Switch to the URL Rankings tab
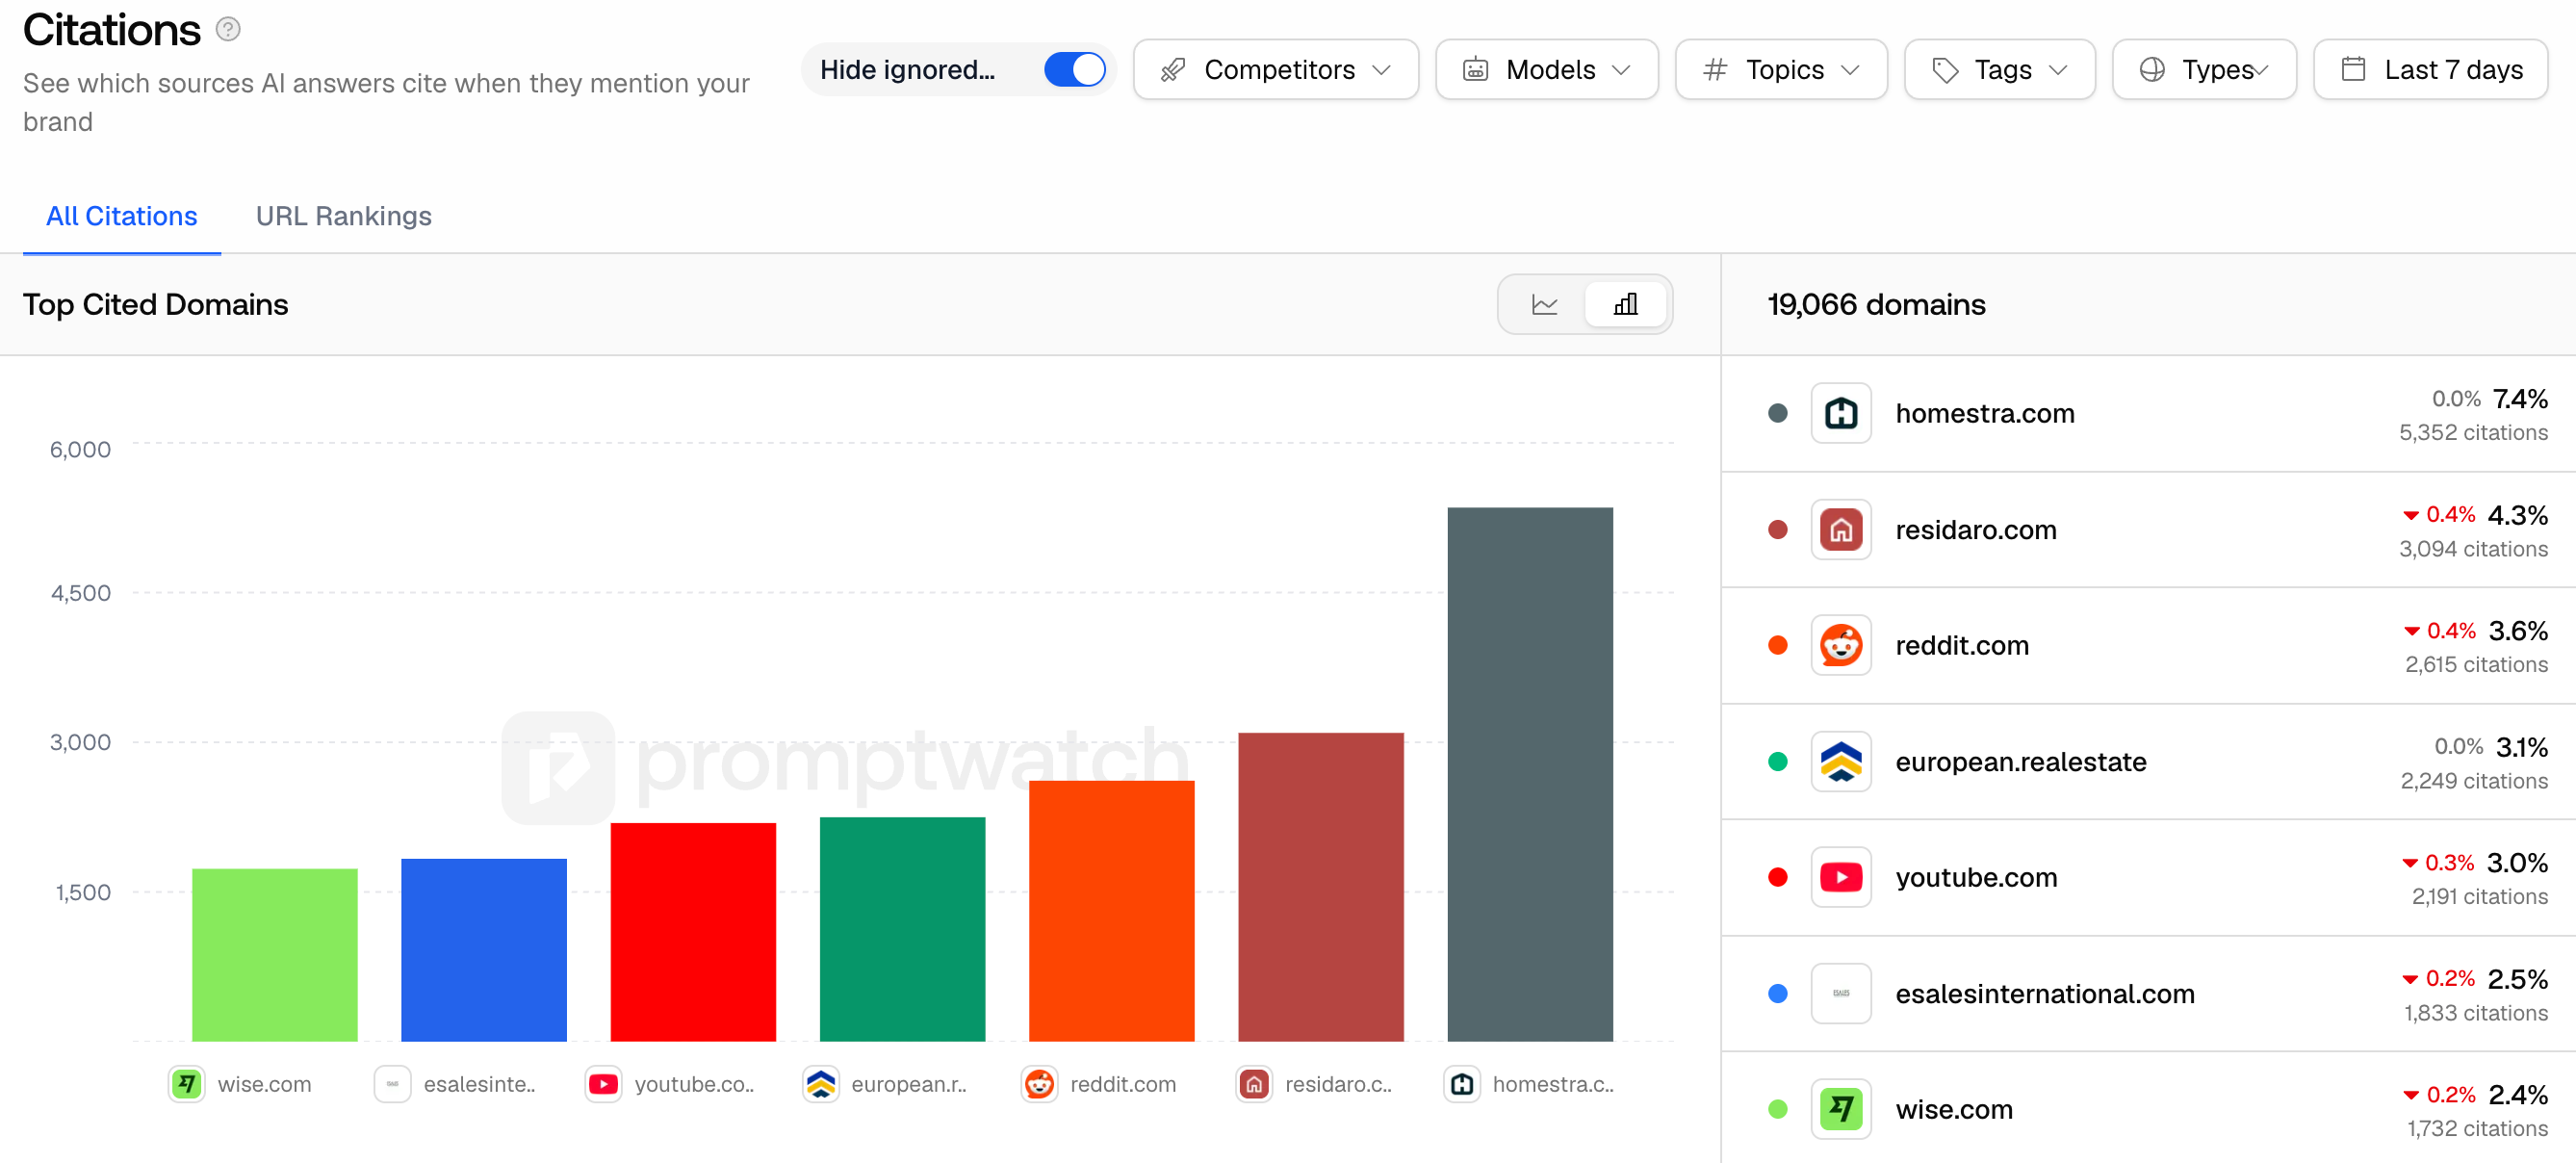2576x1163 pixels. point(343,216)
